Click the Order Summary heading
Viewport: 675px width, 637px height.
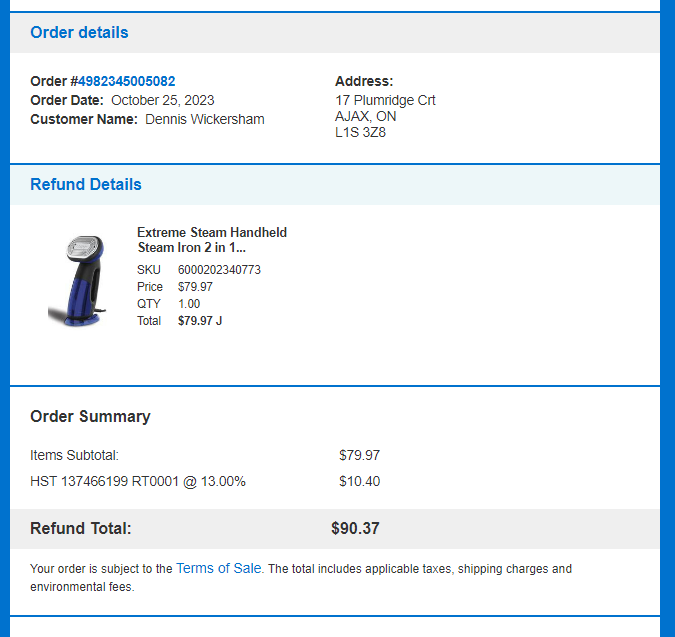(90, 416)
